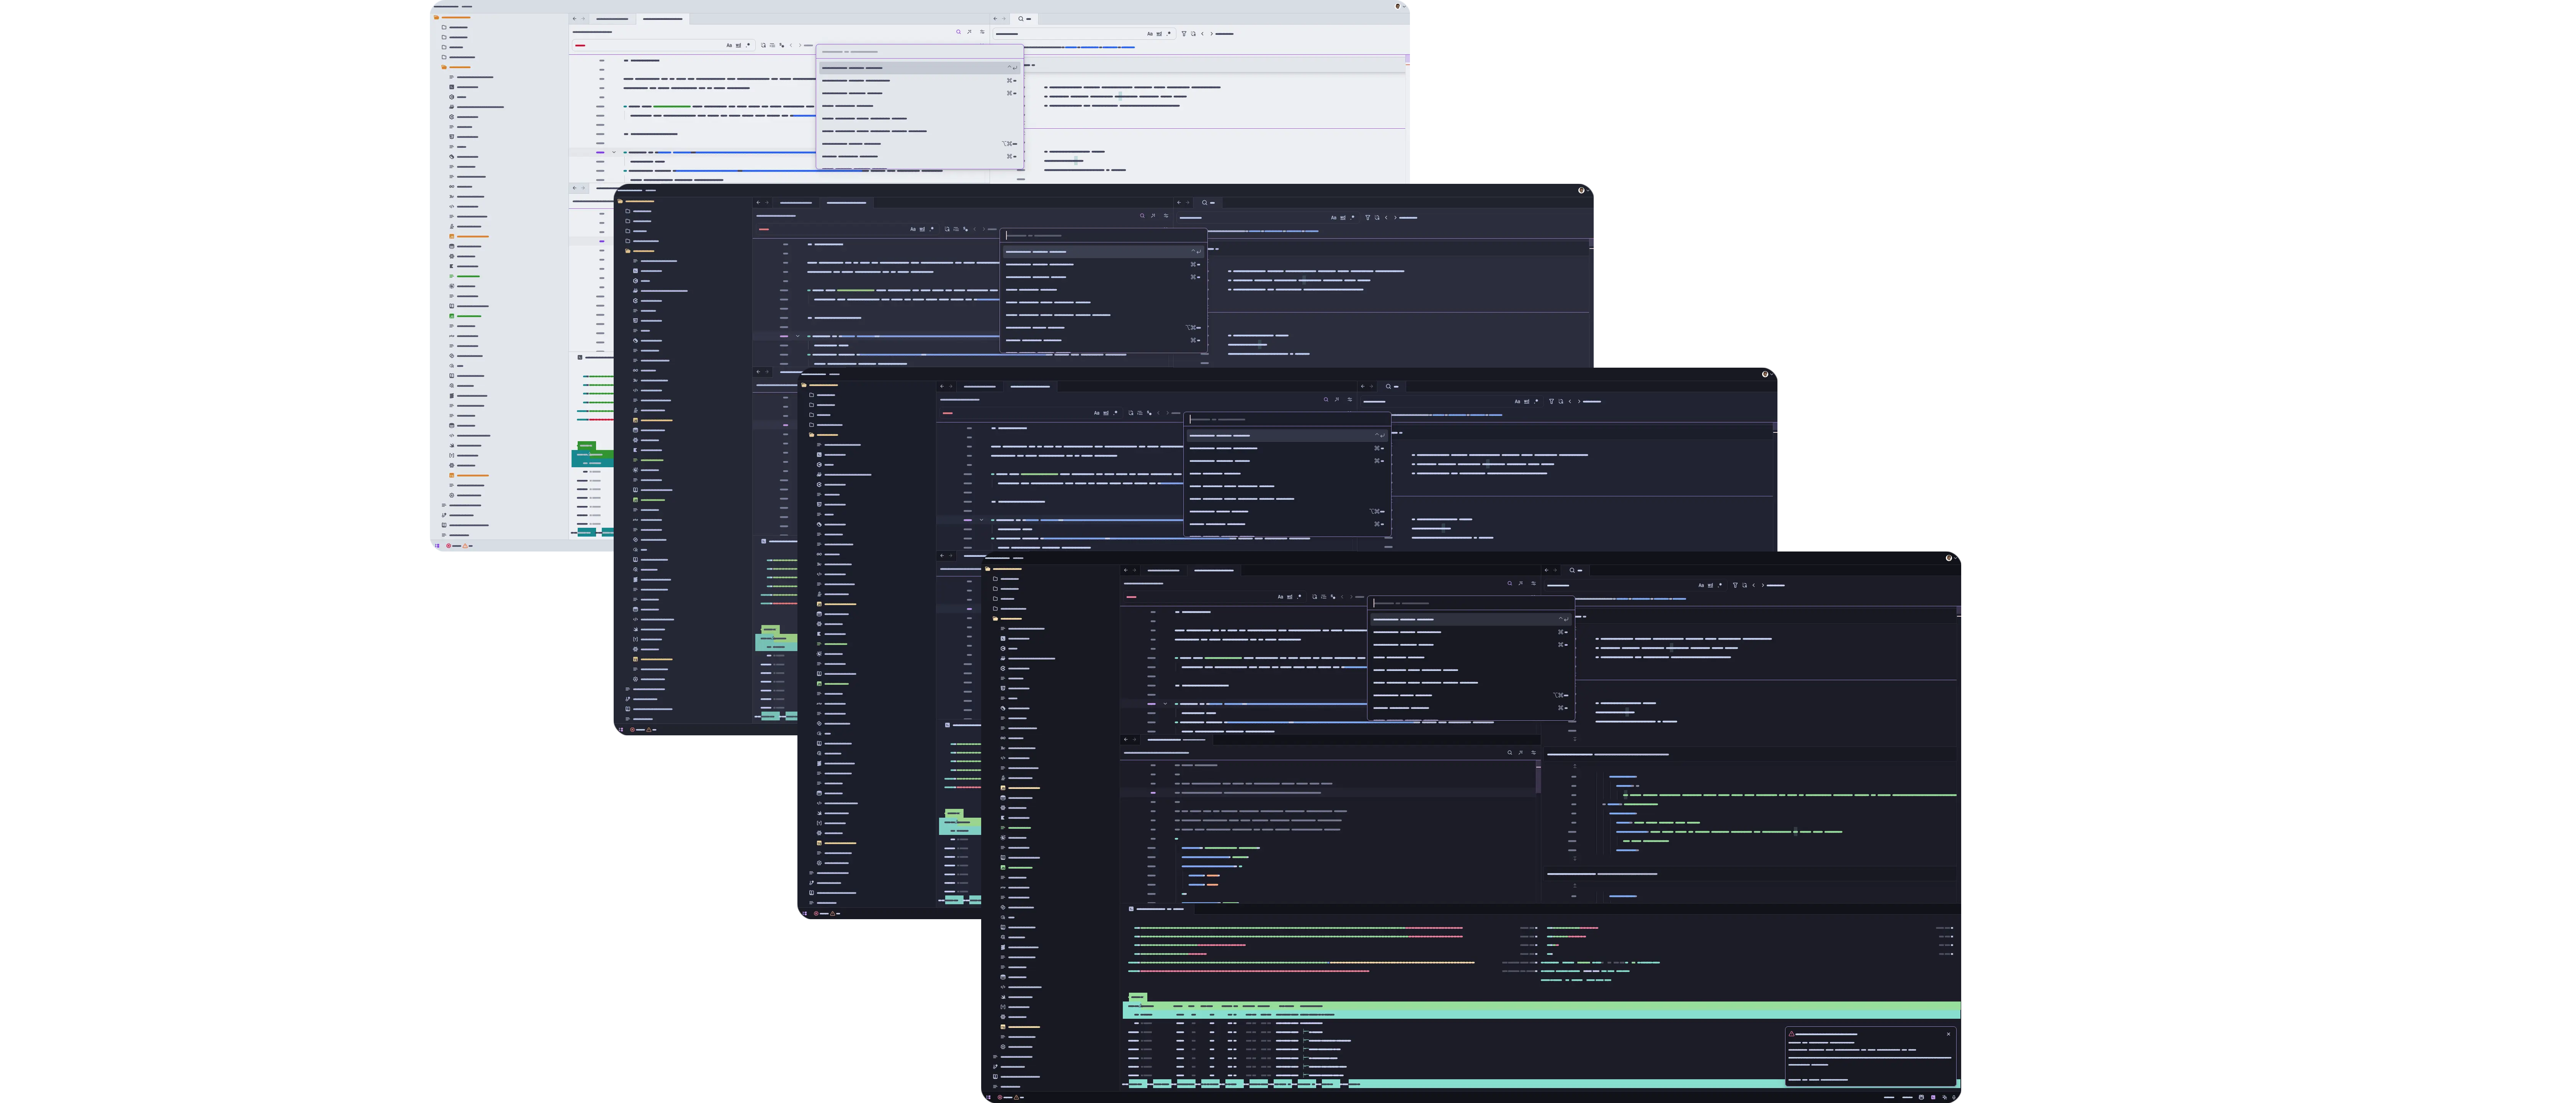Viewport: 2576px width, 1103px height.
Task: Click notification bell icon in bottom status bar
Action: point(1954,1097)
